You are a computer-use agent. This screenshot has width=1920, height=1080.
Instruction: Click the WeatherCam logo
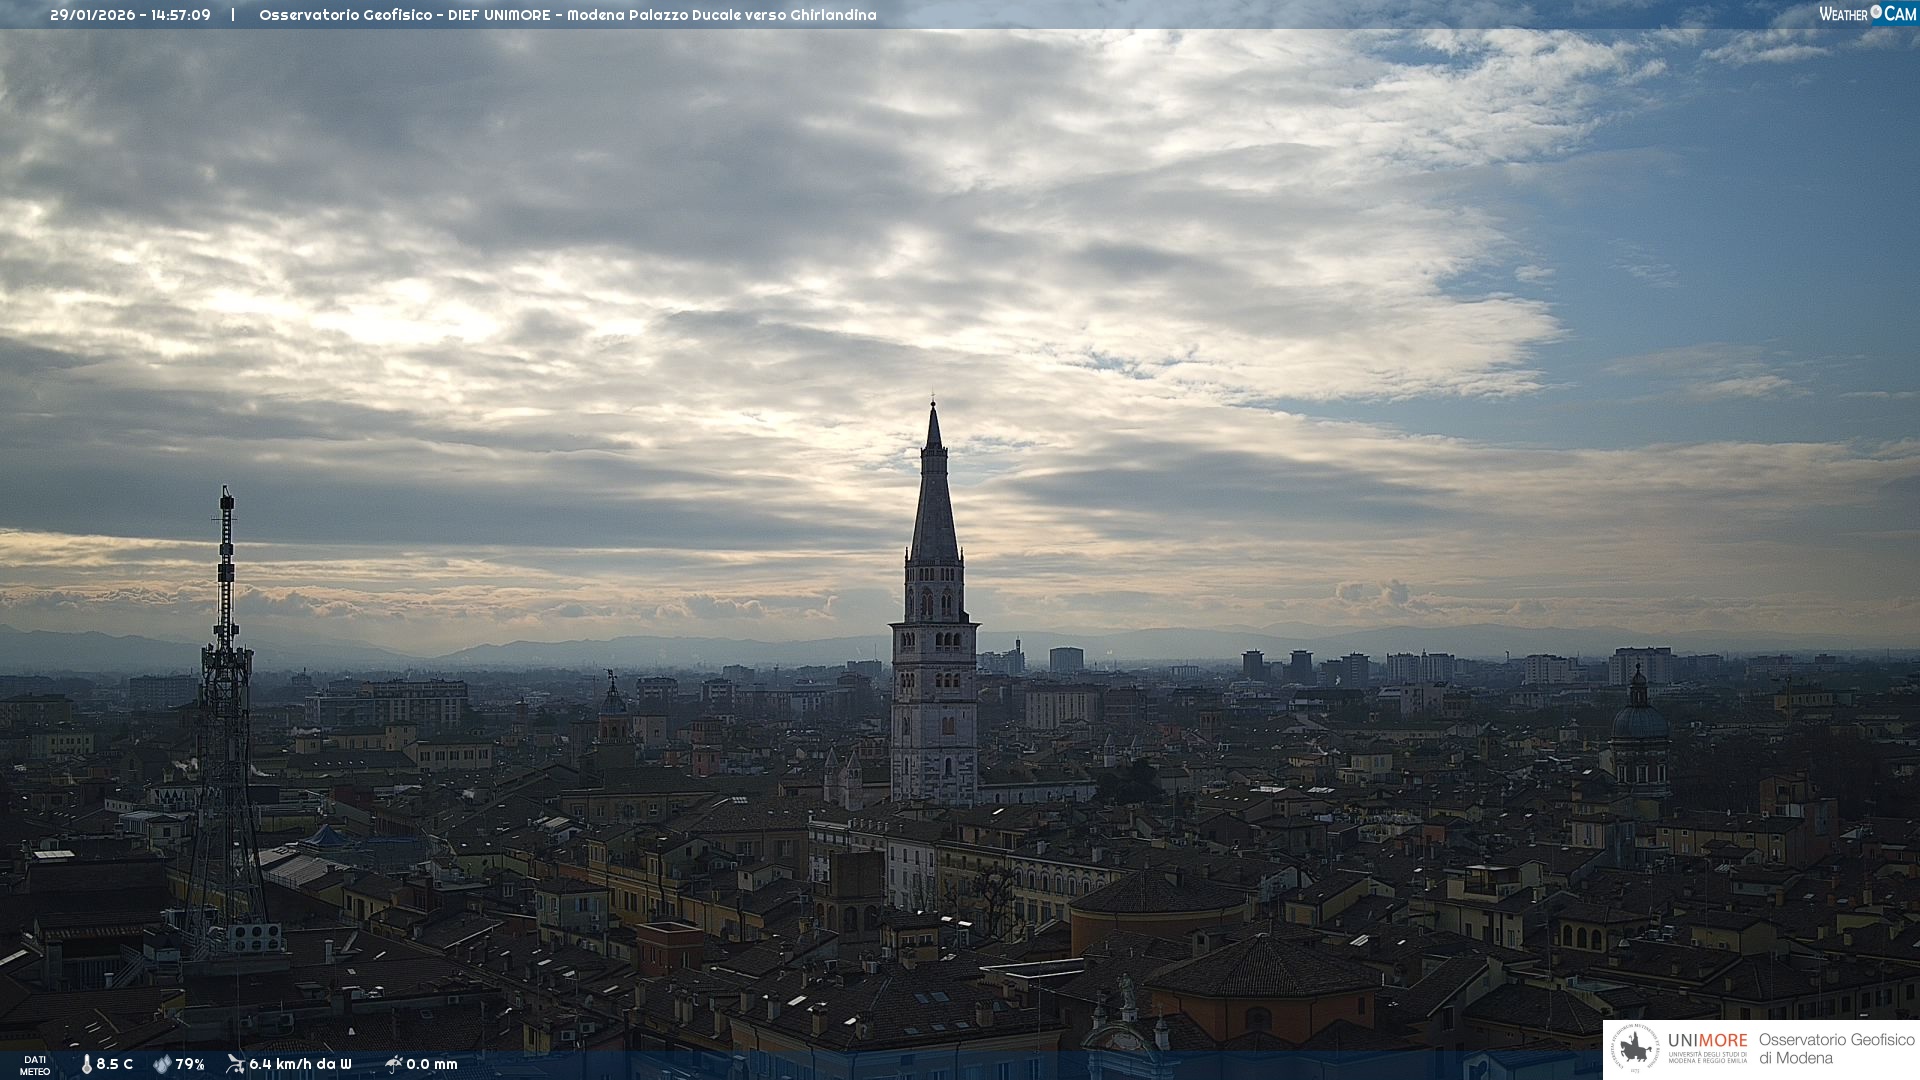[1867, 14]
